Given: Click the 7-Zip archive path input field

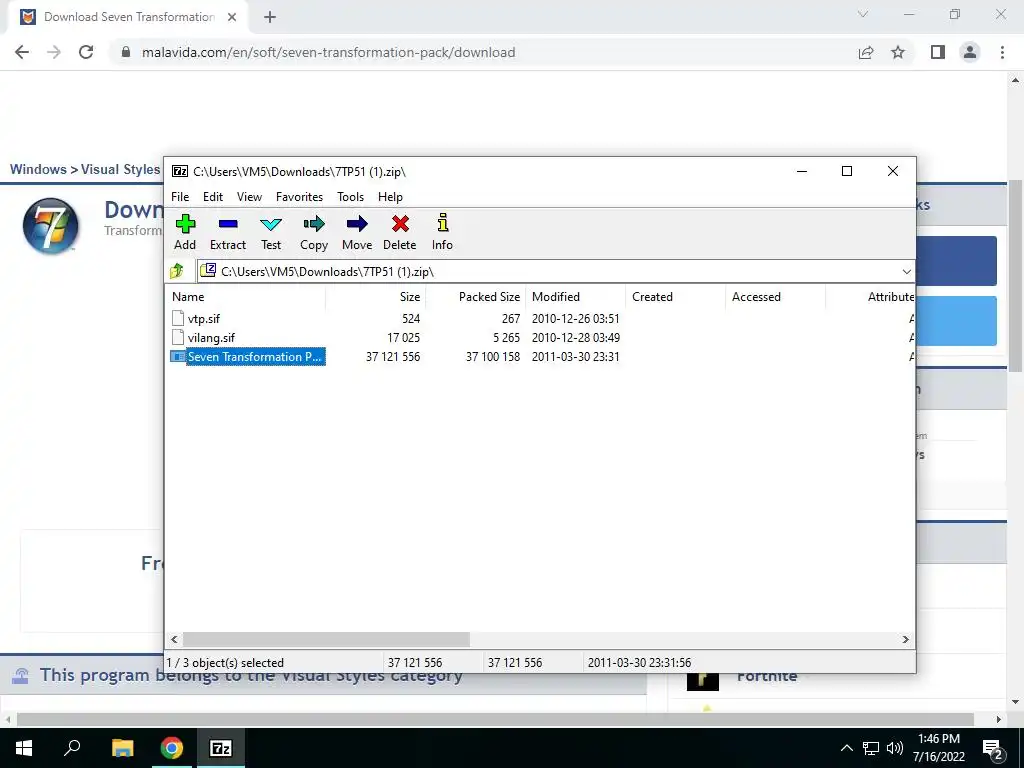Looking at the screenshot, I should 555,272.
